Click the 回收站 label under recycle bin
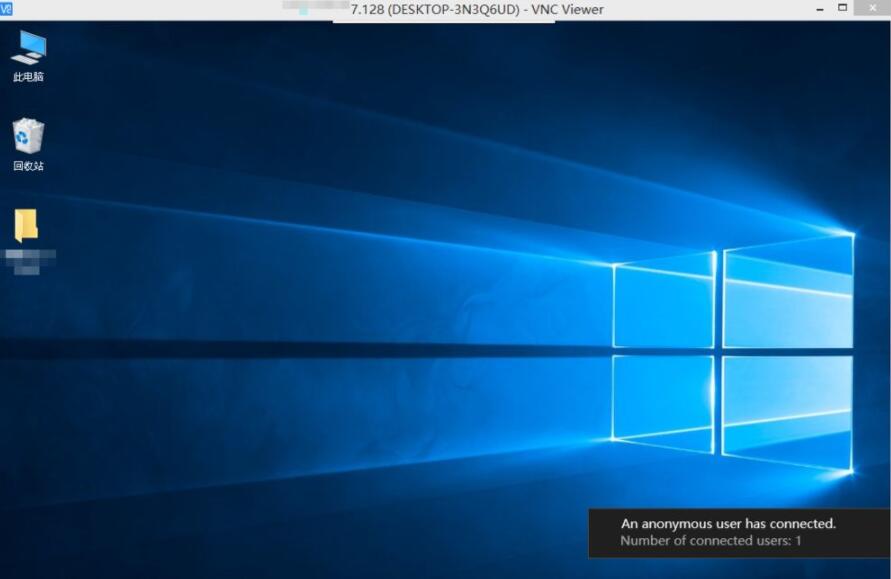 pos(28,166)
